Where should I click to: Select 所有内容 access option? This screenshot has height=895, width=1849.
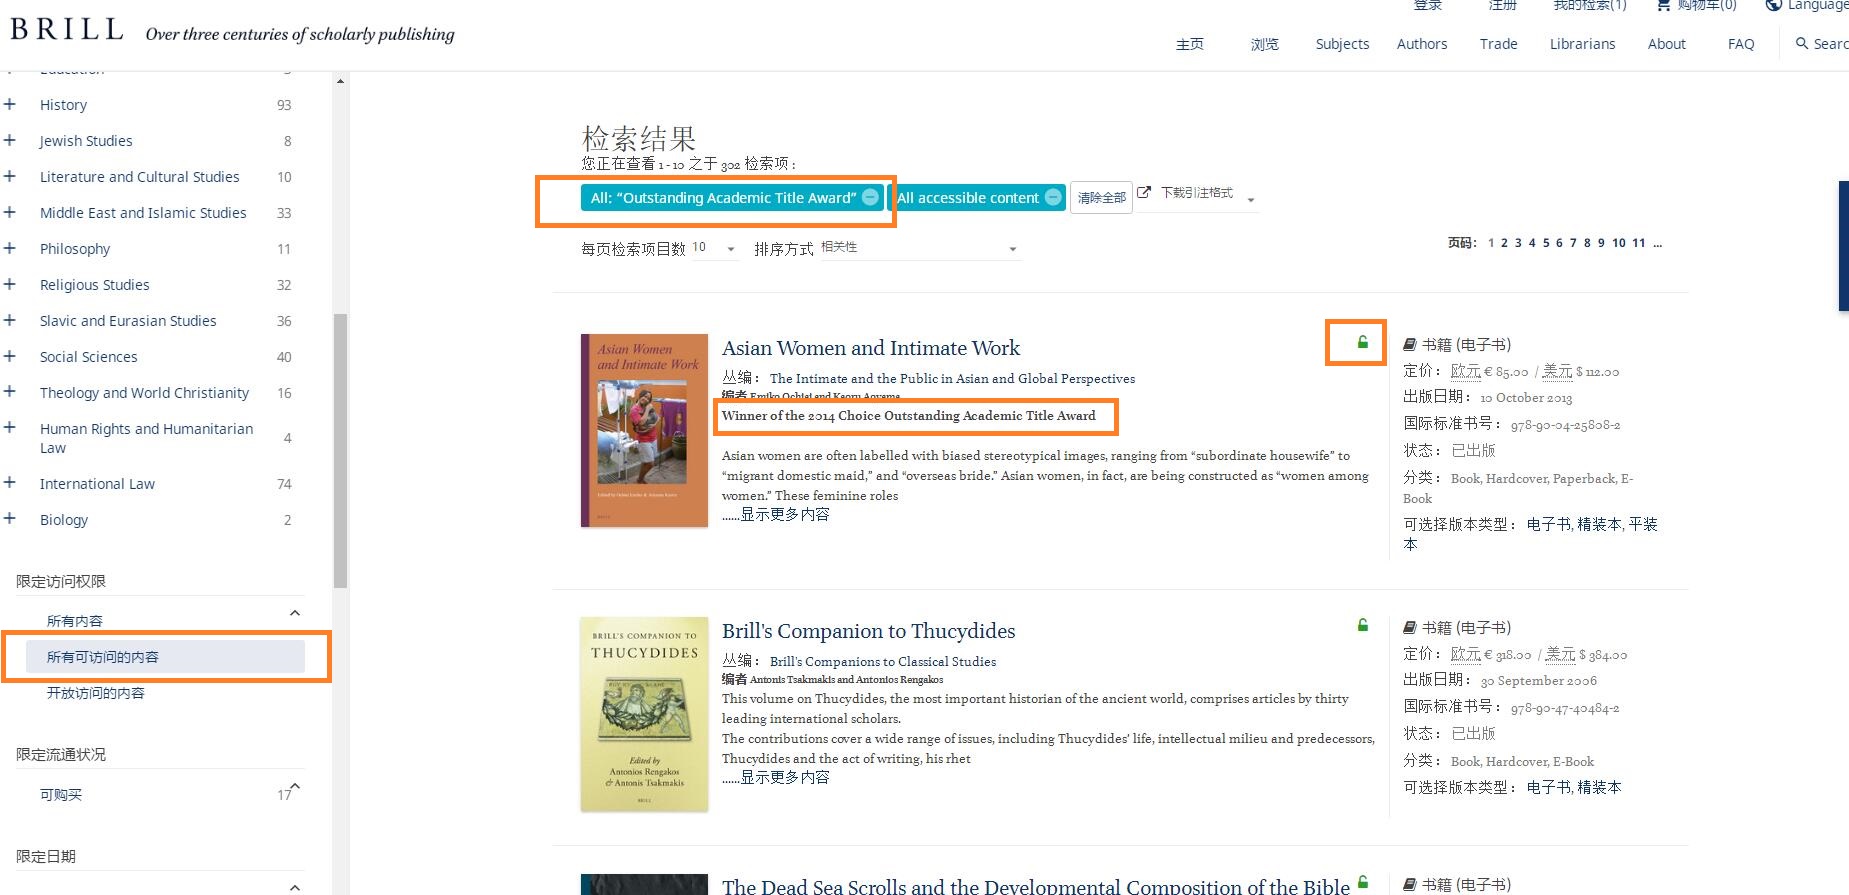[x=75, y=621]
